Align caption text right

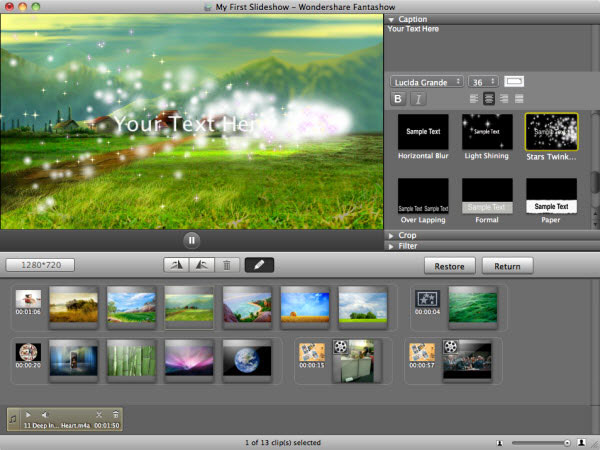pos(504,99)
